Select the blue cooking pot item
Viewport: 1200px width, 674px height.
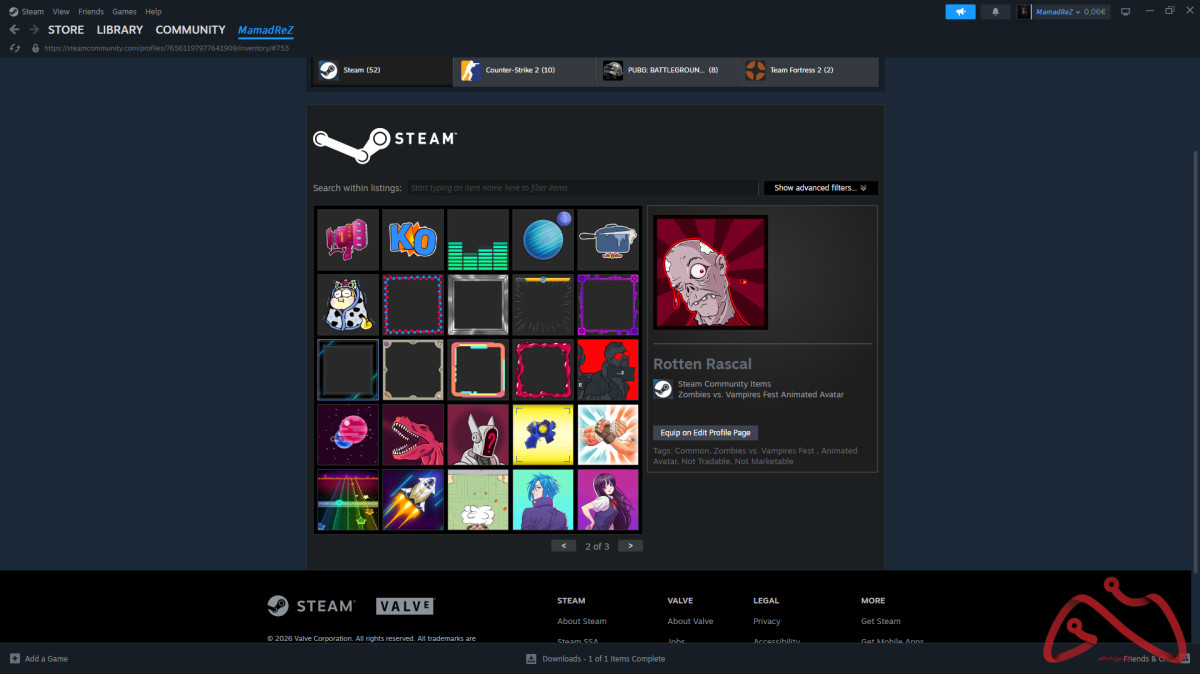click(608, 240)
